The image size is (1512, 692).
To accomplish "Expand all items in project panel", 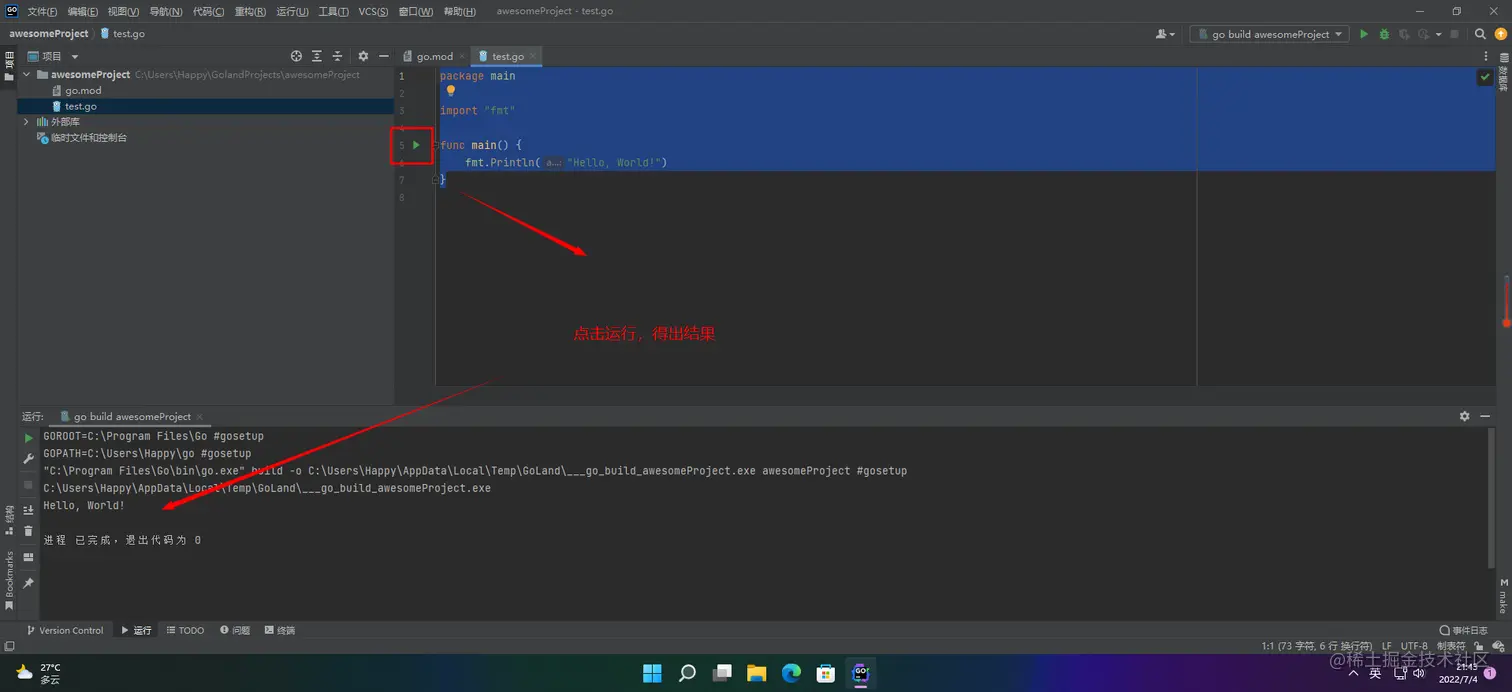I will click(x=317, y=56).
